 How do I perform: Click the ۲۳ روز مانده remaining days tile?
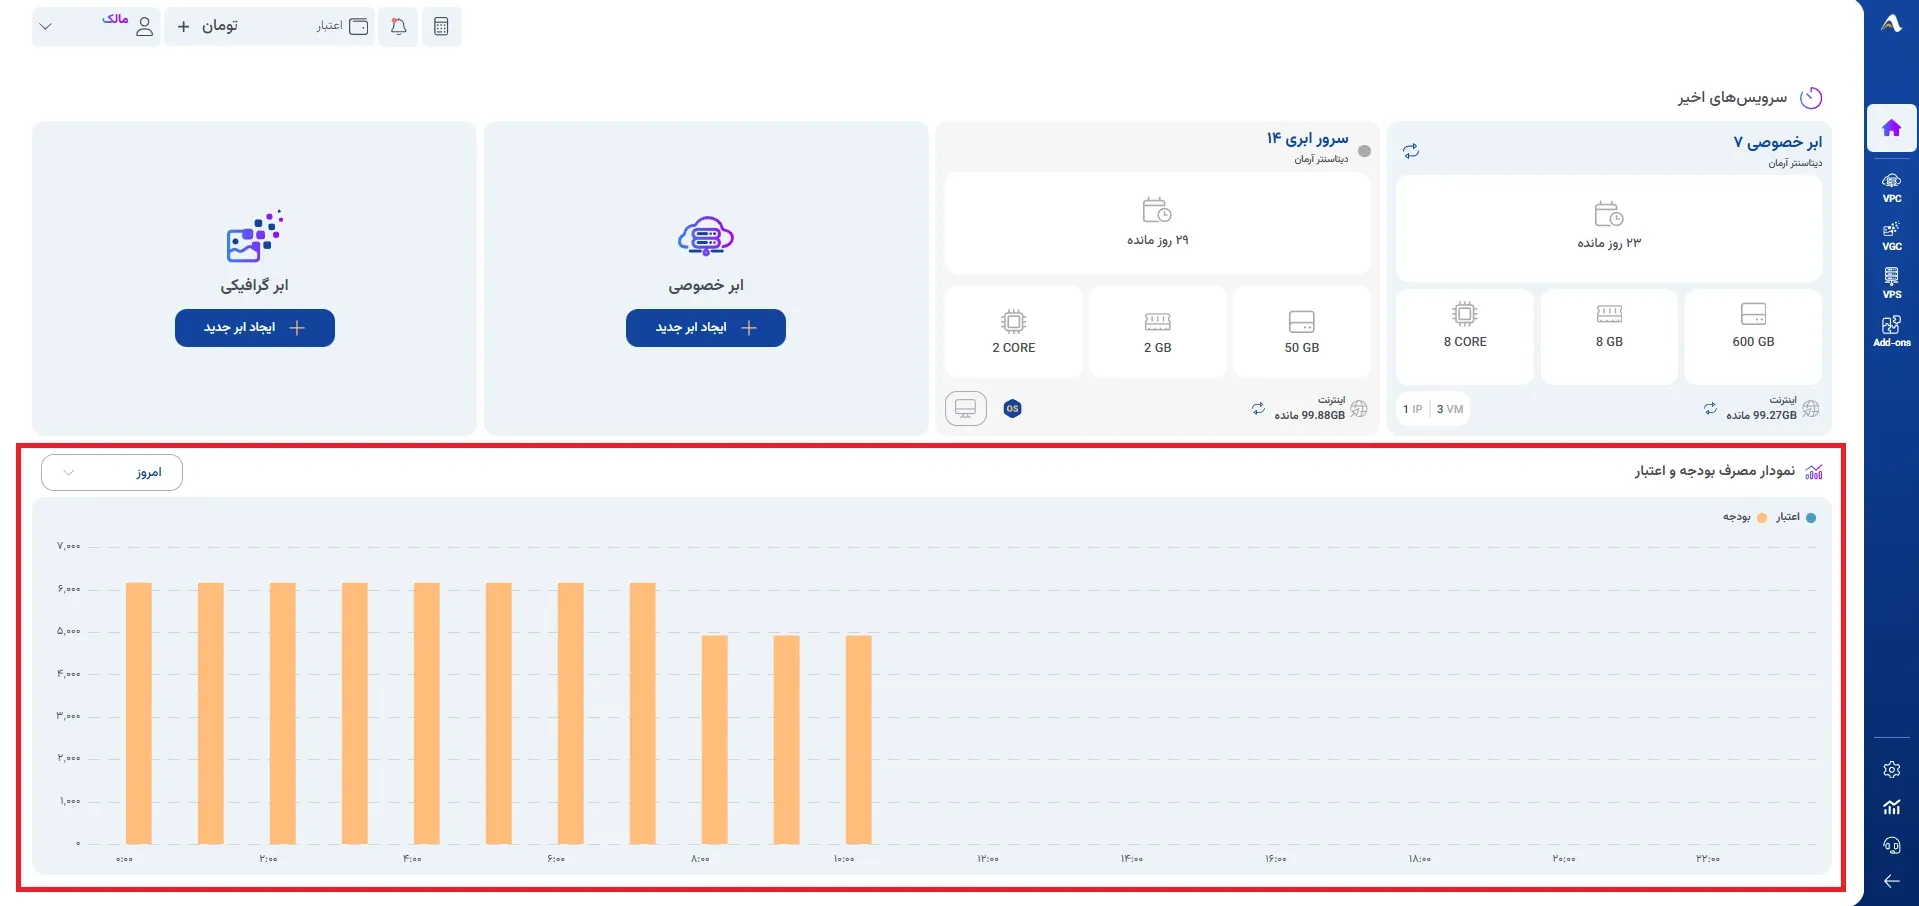point(1609,228)
